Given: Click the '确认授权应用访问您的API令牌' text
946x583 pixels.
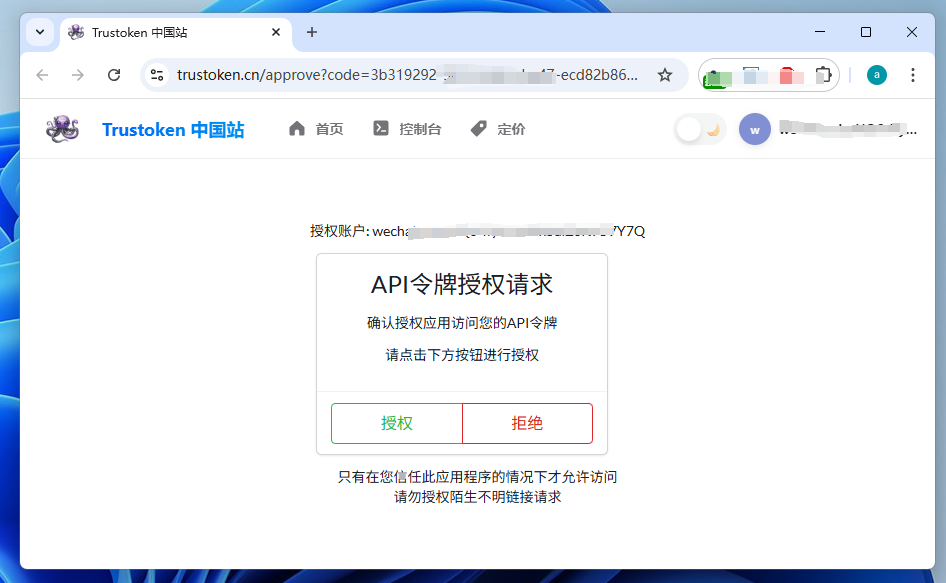Looking at the screenshot, I should (x=462, y=323).
